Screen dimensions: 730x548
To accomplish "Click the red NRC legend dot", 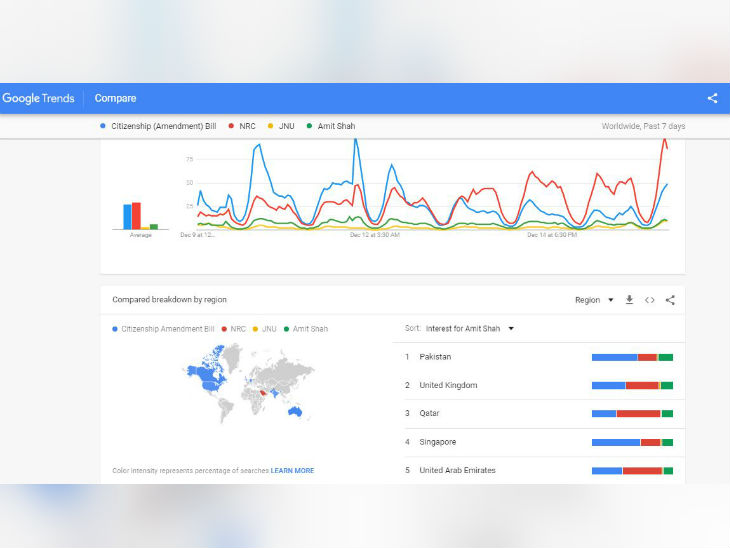I will (231, 126).
